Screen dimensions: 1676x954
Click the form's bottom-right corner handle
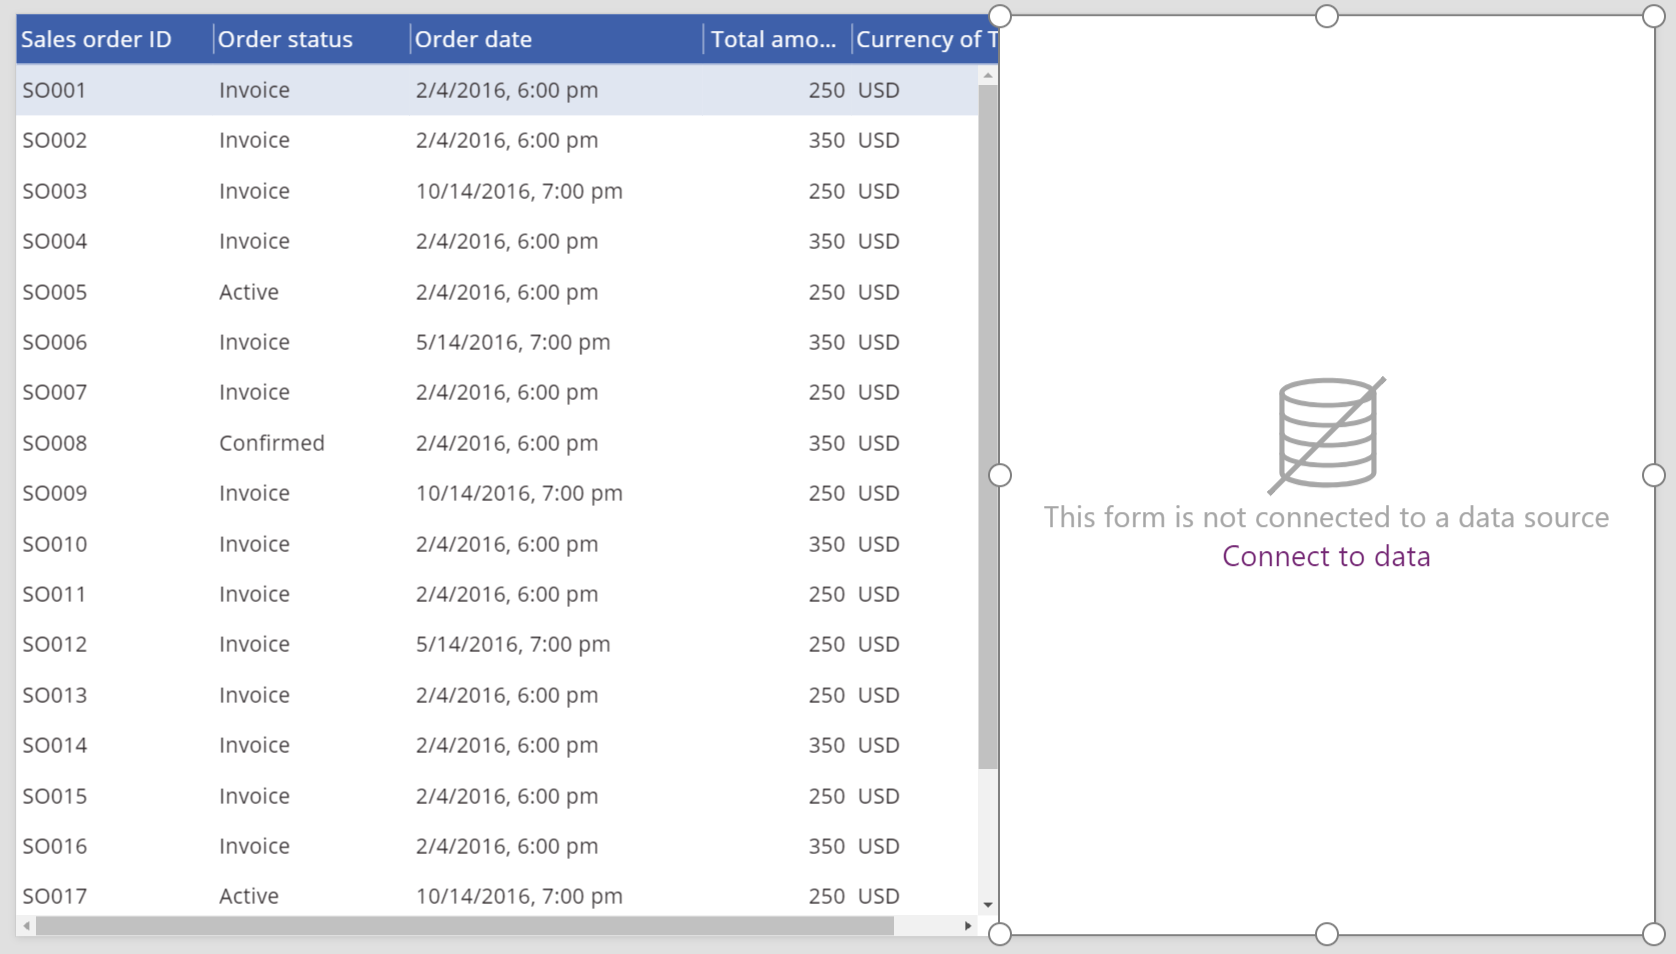click(x=1655, y=934)
